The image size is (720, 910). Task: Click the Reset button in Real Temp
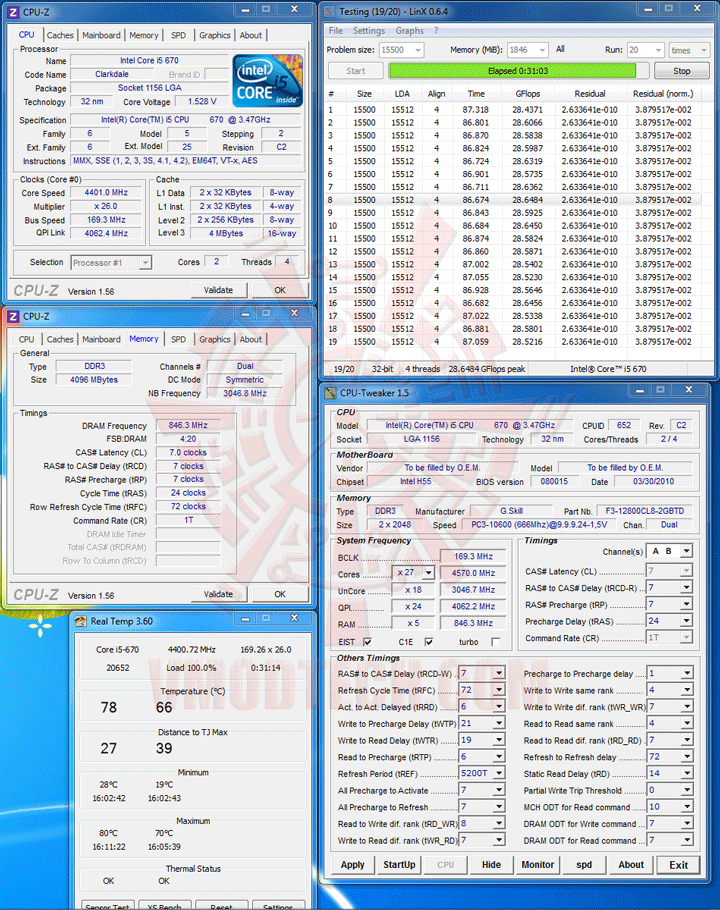pos(221,905)
